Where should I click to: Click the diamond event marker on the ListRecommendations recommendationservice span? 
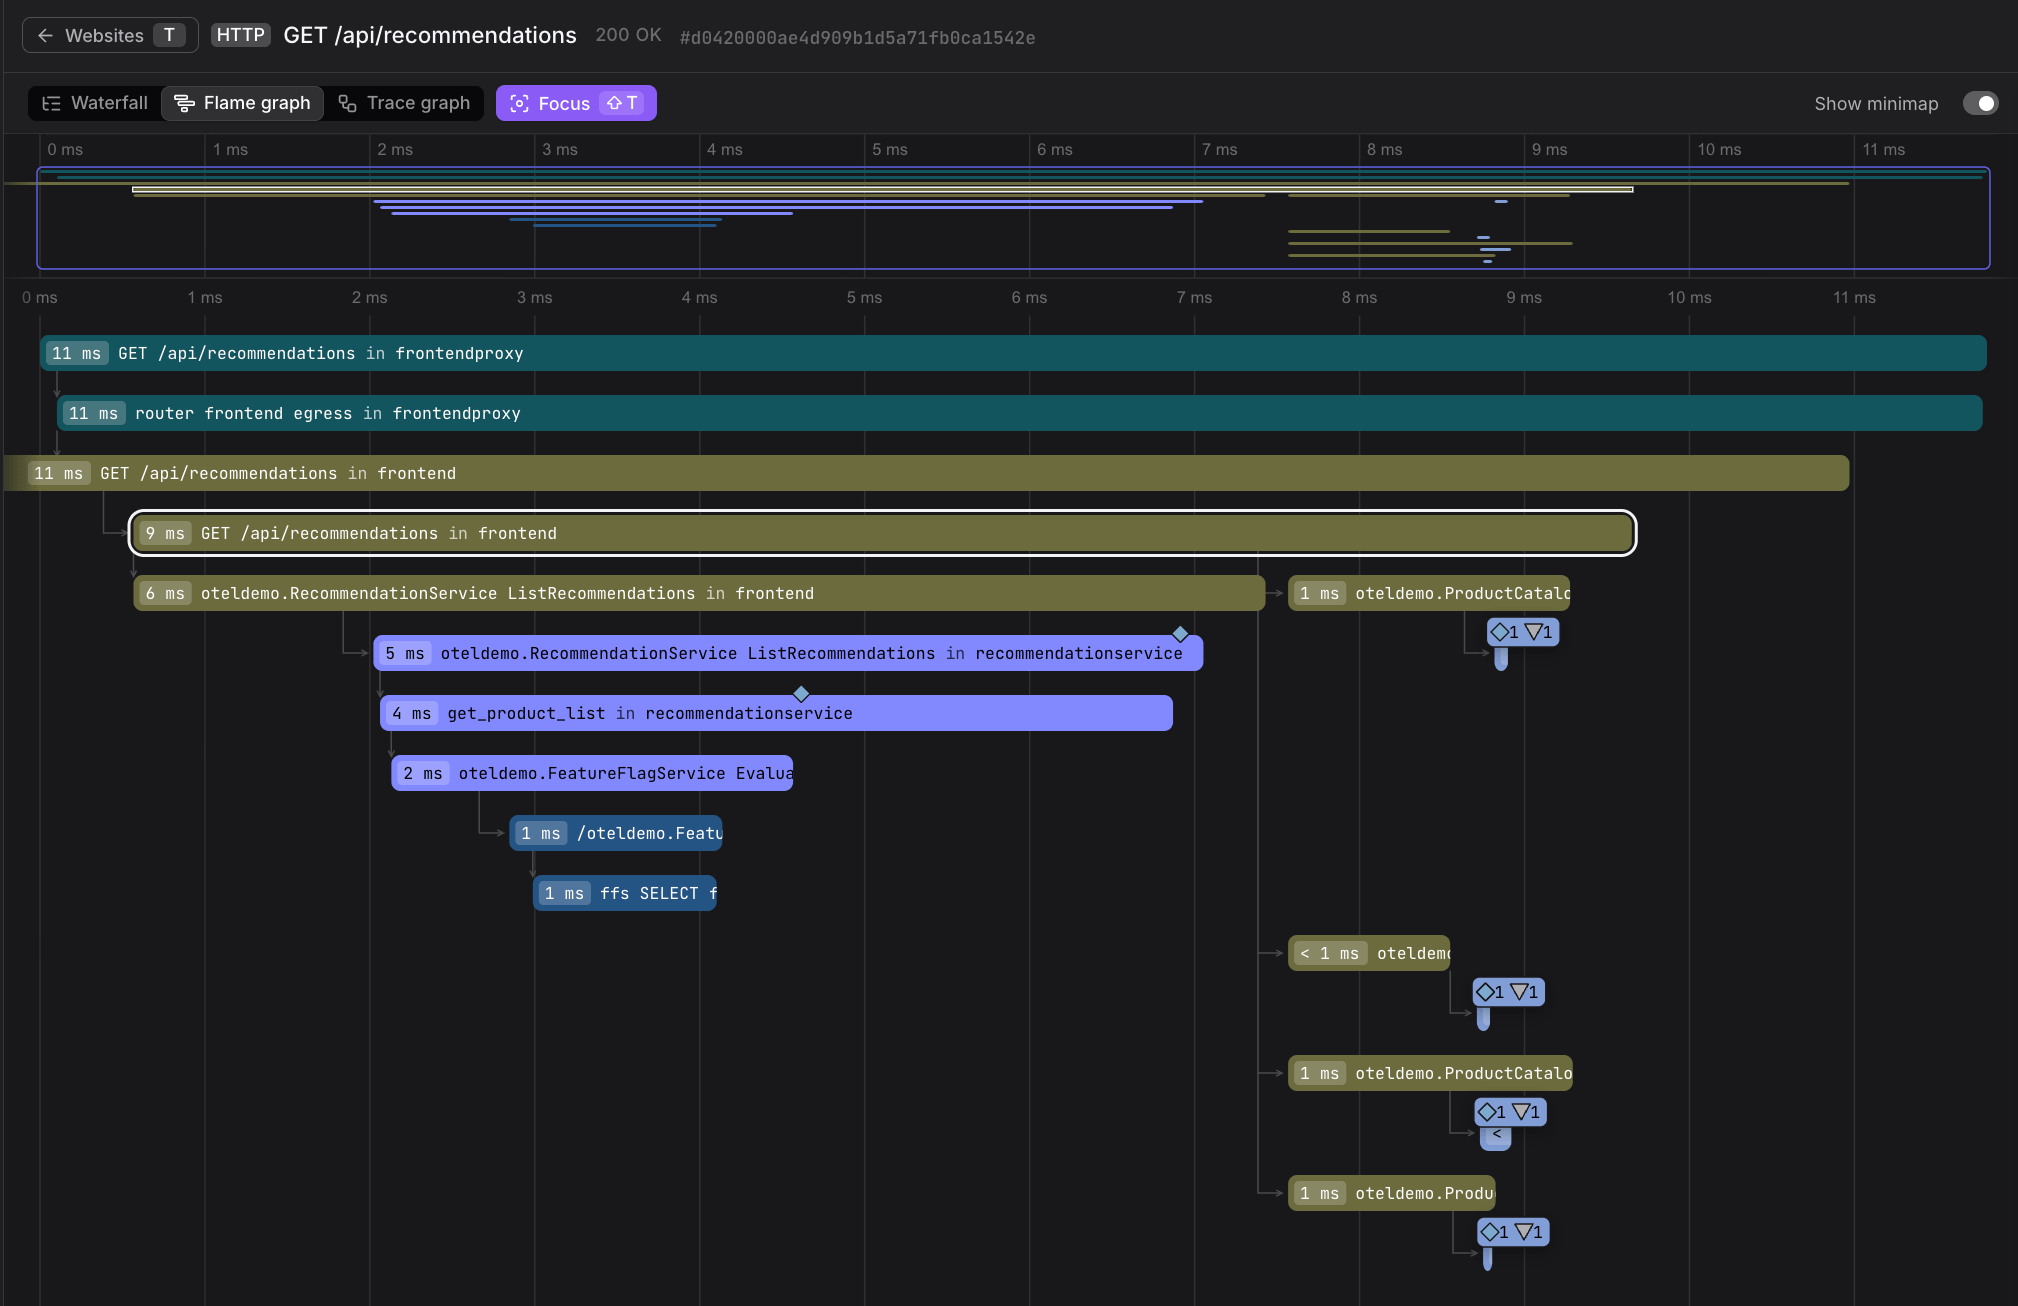(1180, 634)
